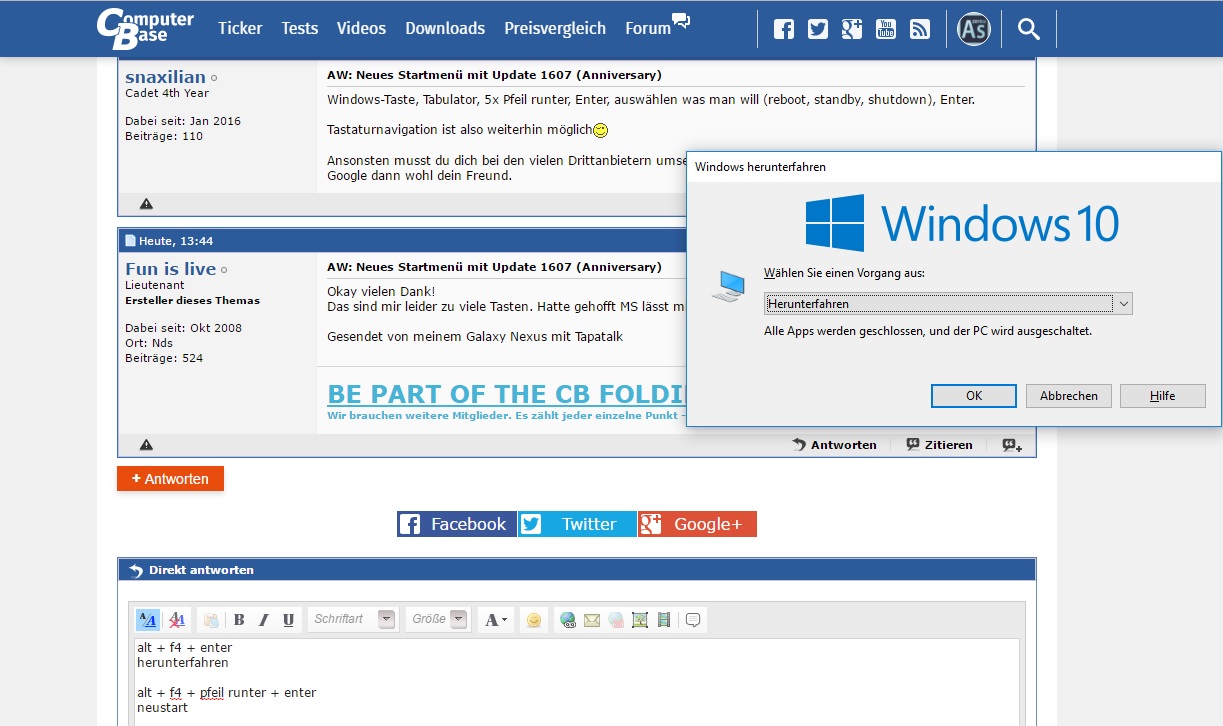
Task: Open YouTube channel icon in header
Action: point(886,29)
